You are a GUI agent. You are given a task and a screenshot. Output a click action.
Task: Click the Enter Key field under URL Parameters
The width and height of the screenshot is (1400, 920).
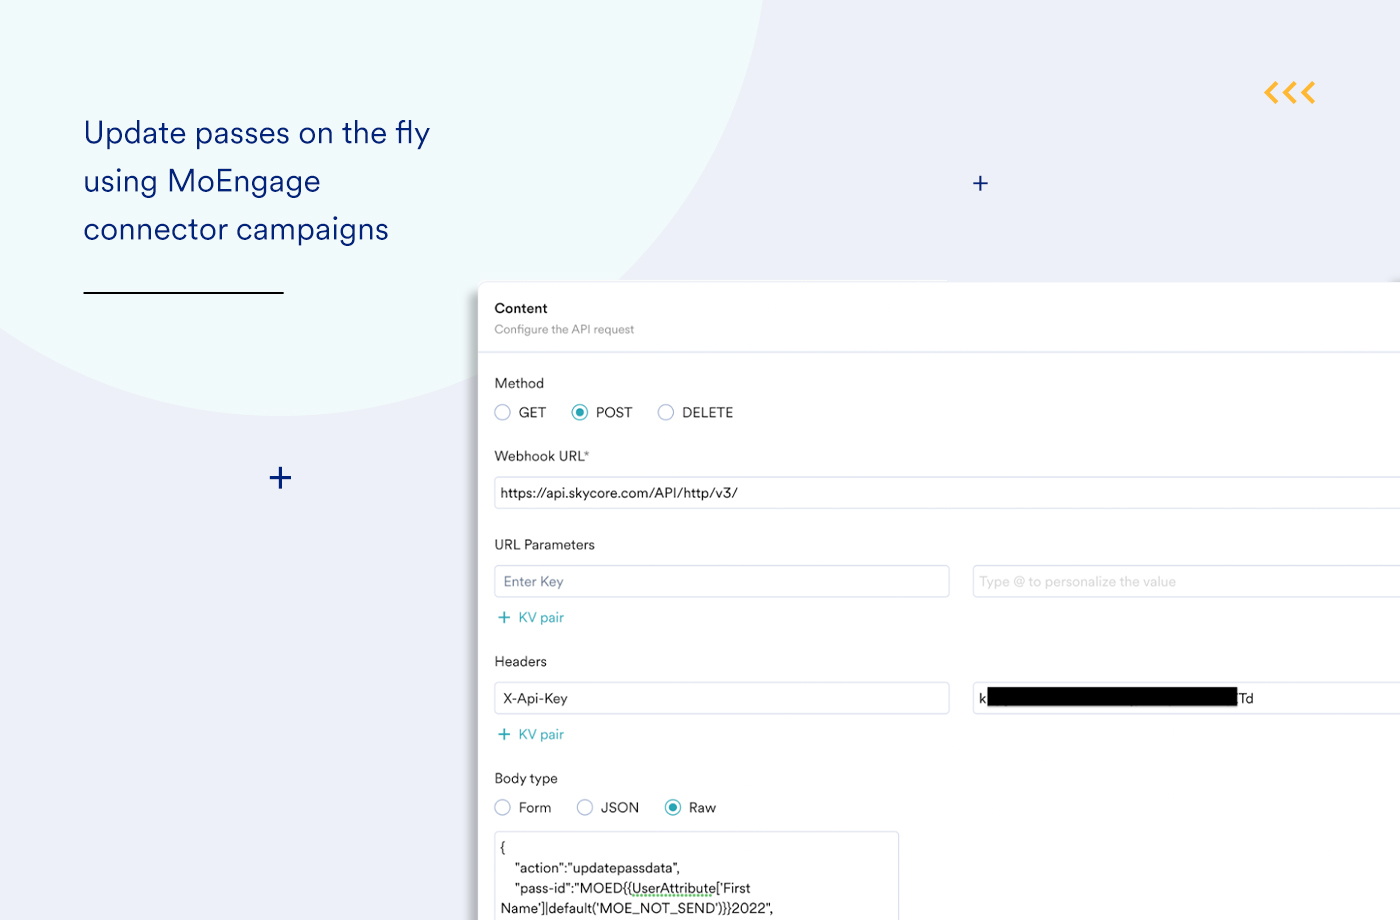click(722, 581)
